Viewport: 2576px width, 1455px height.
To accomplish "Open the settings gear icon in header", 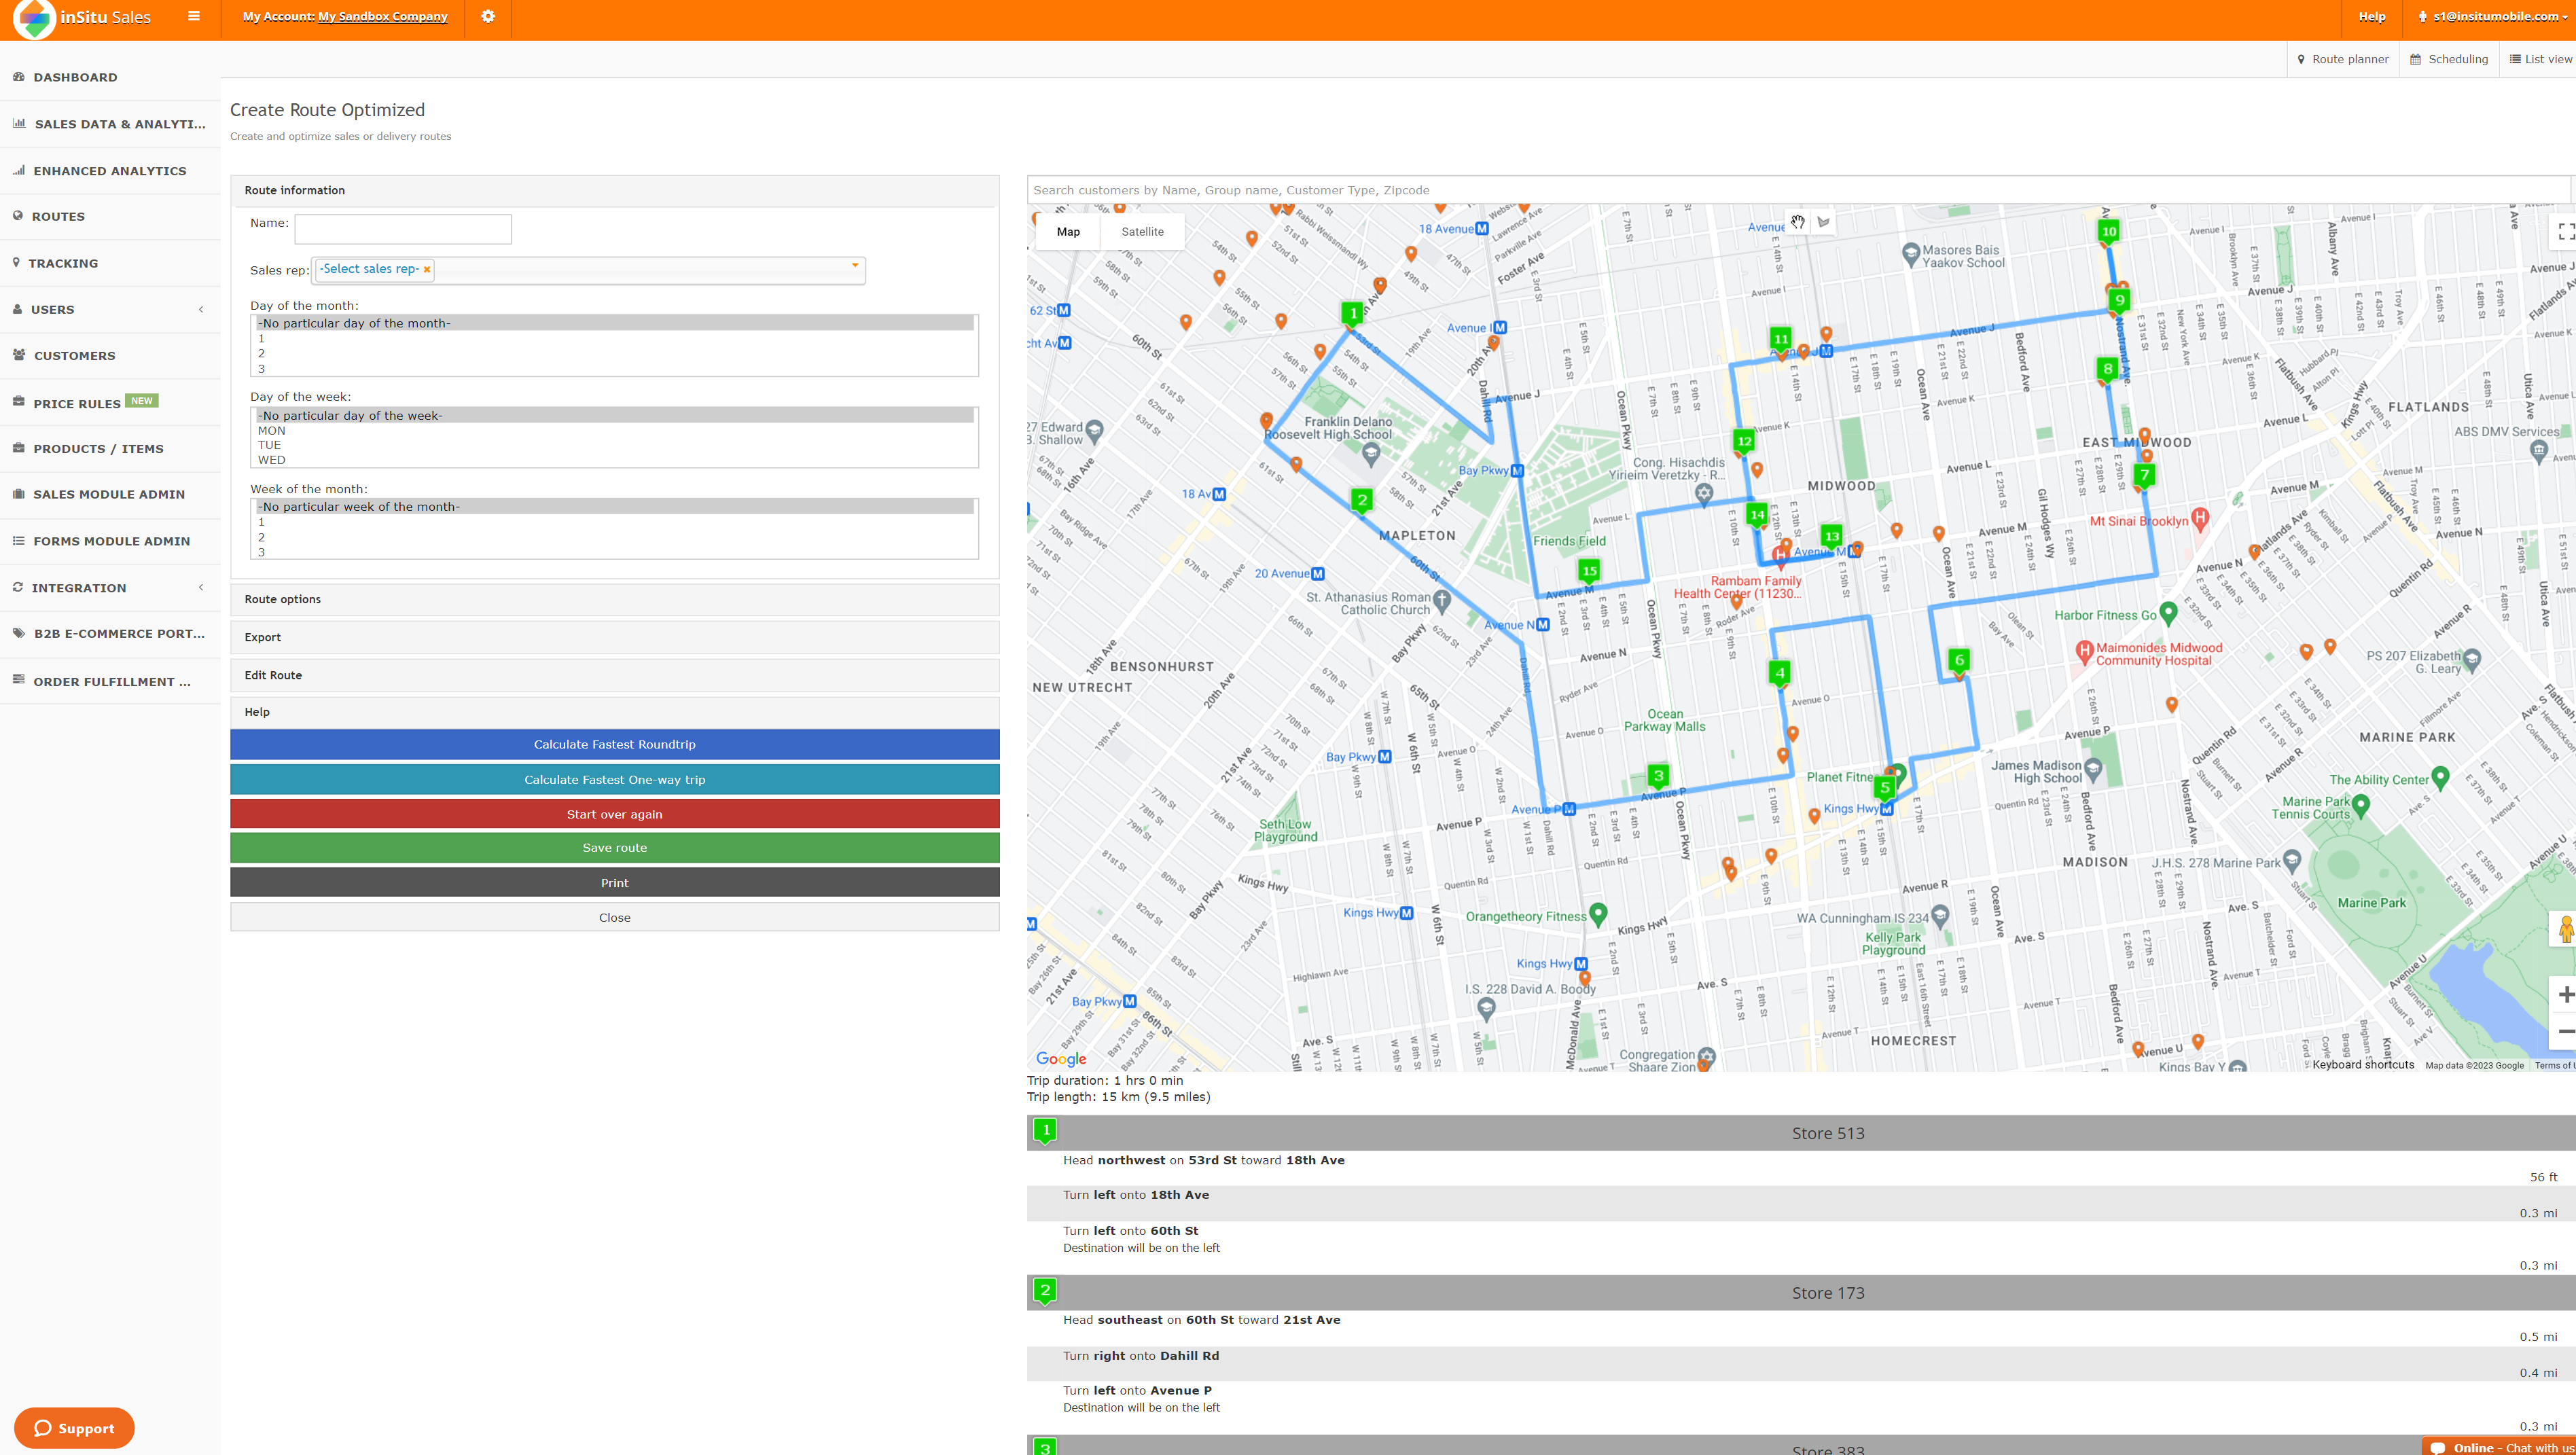I will (x=488, y=16).
